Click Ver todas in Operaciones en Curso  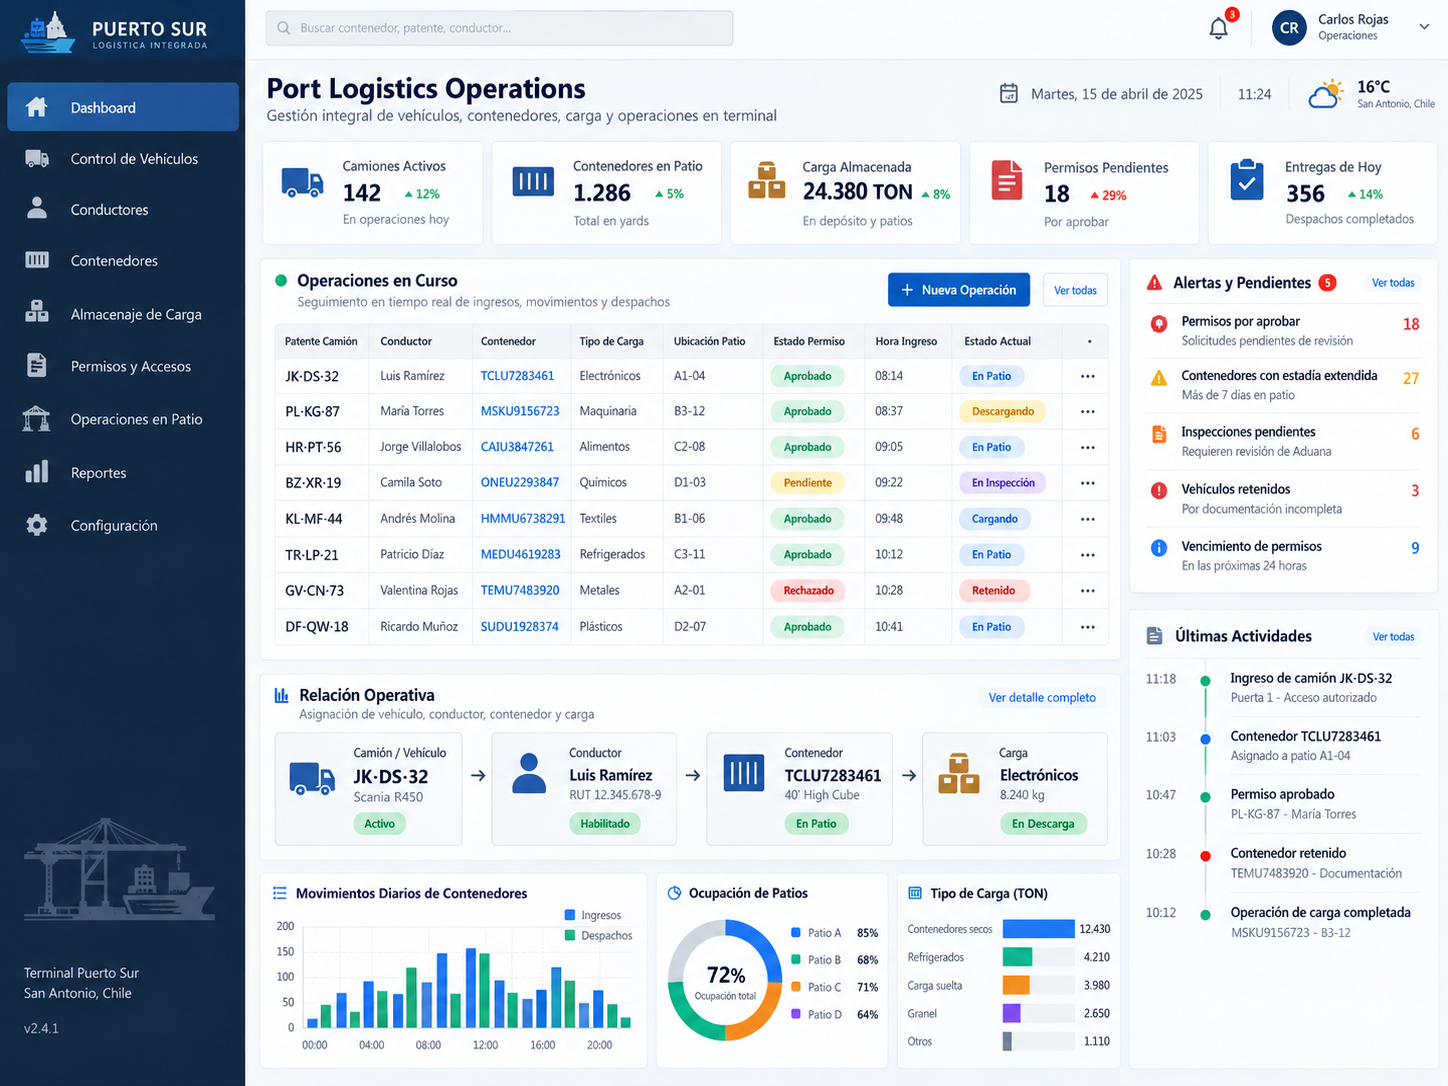[x=1076, y=290]
